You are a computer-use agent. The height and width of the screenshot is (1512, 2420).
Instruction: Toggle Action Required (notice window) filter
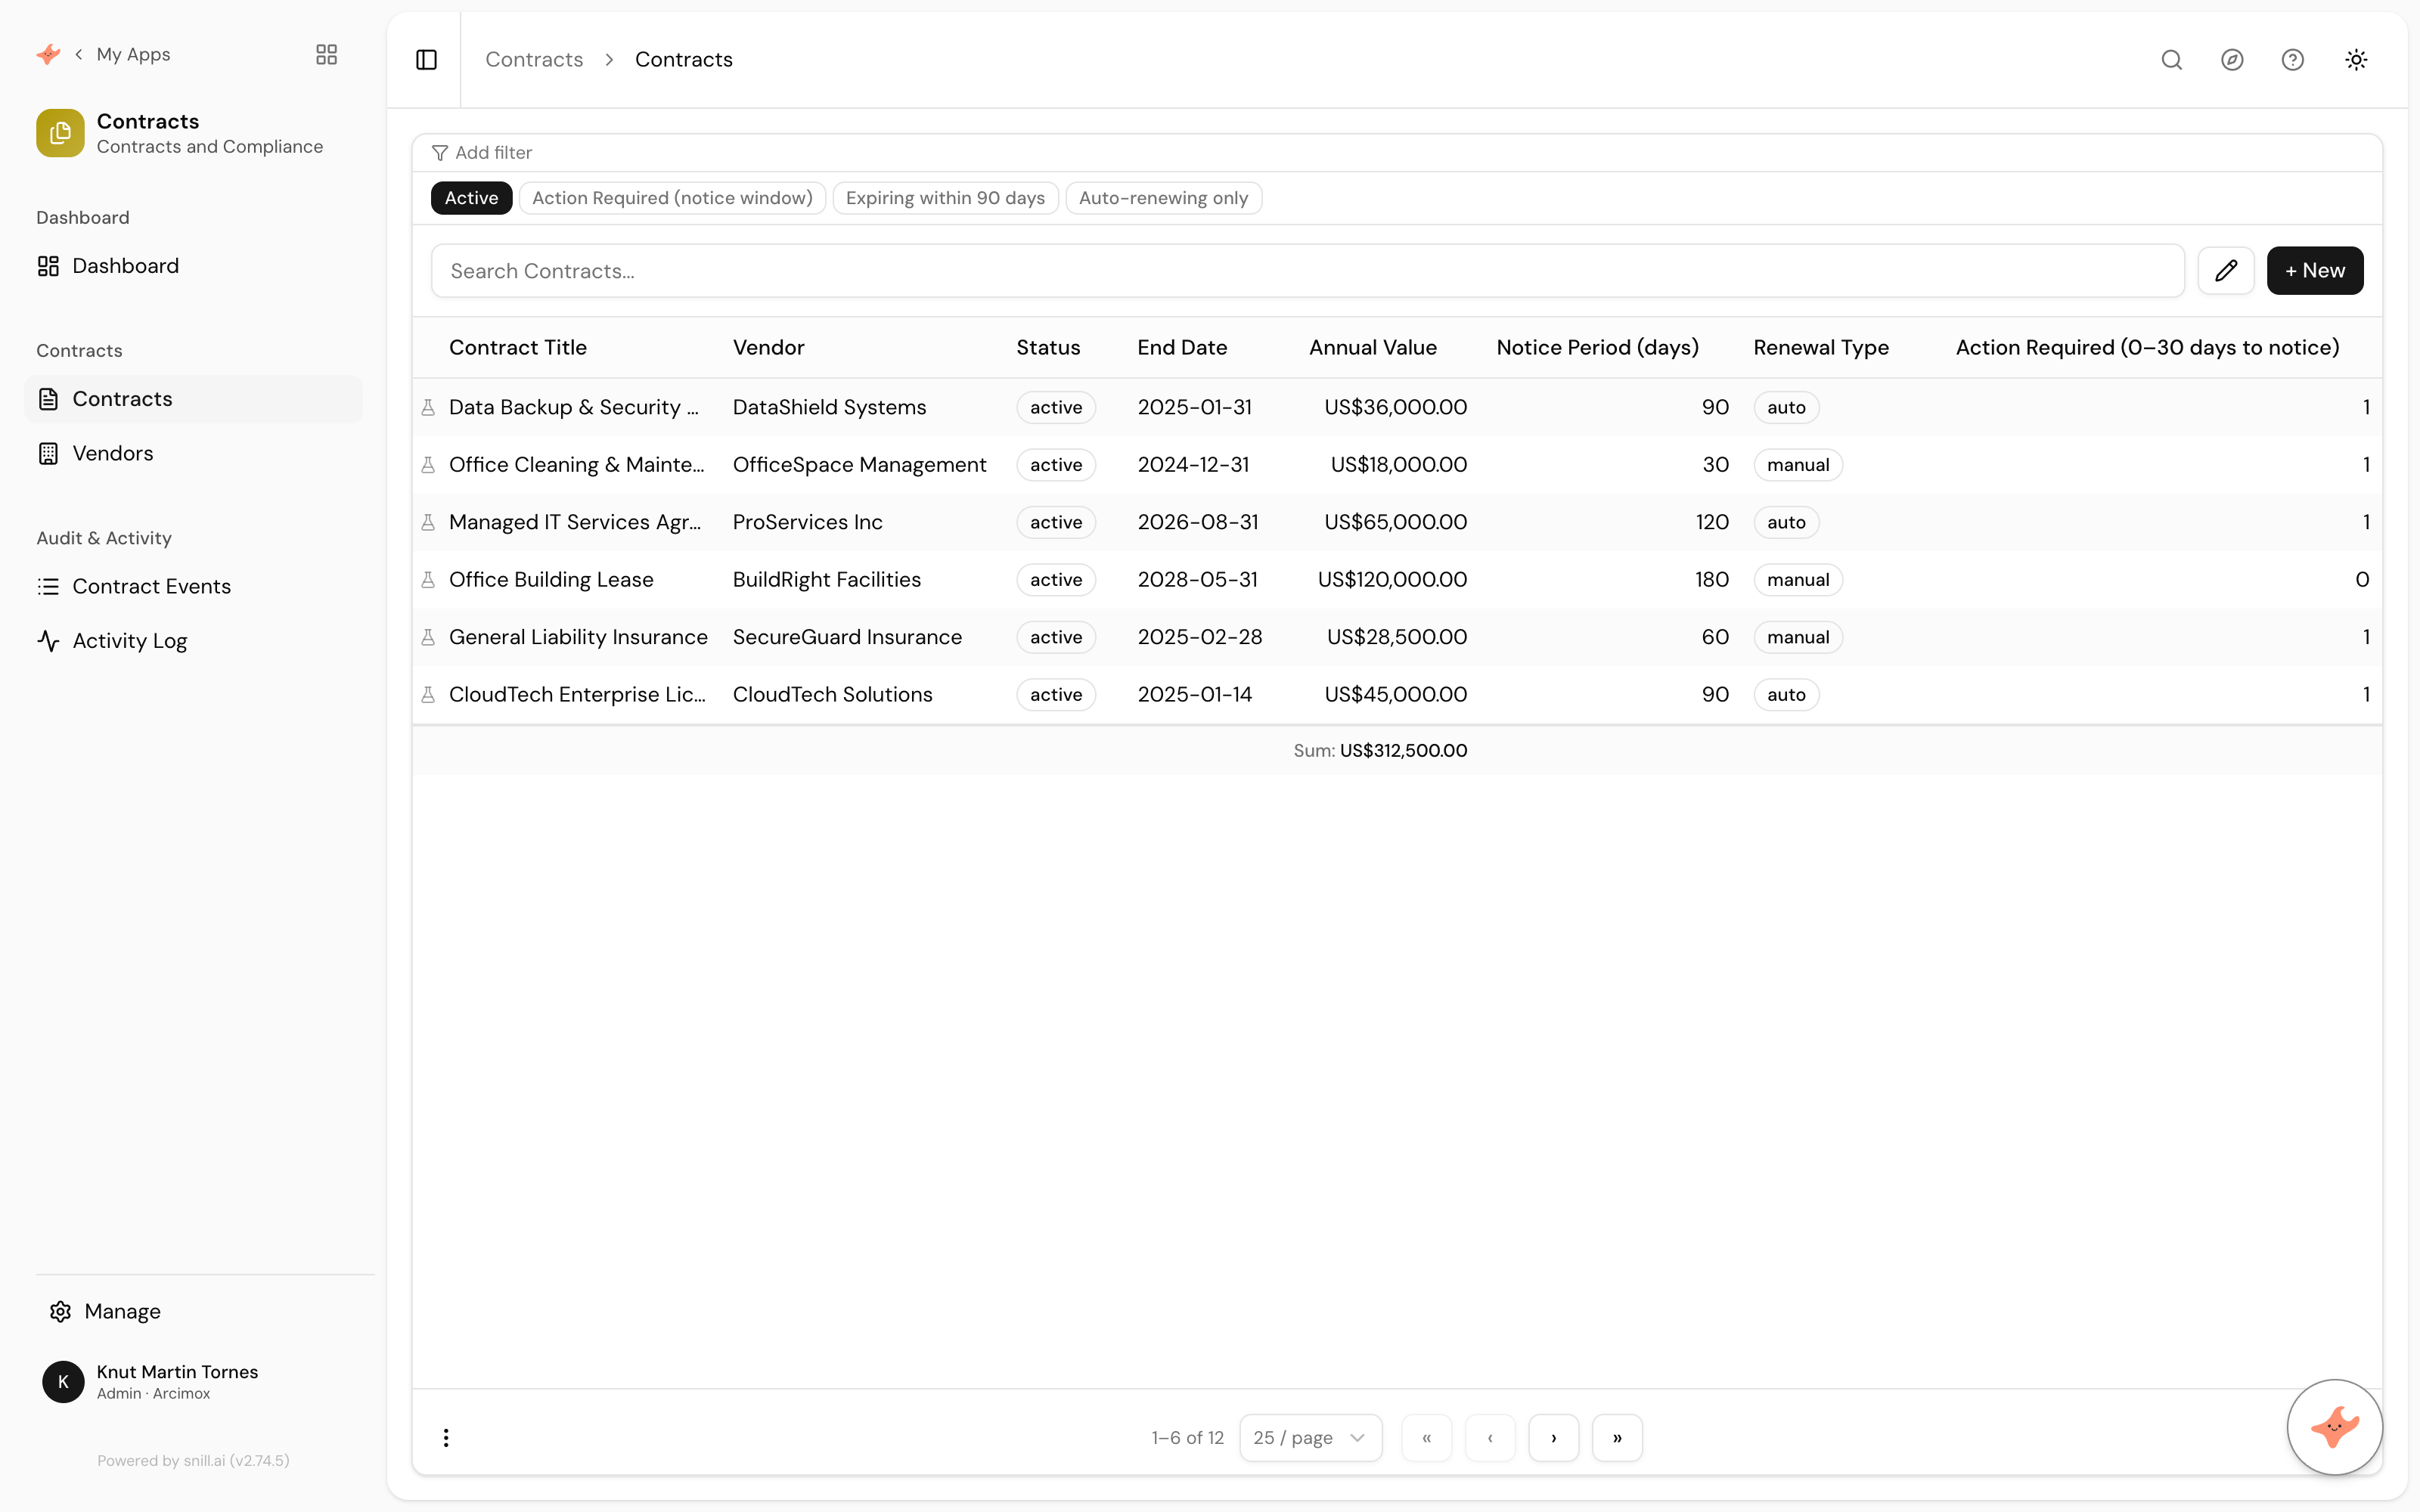pyautogui.click(x=672, y=198)
